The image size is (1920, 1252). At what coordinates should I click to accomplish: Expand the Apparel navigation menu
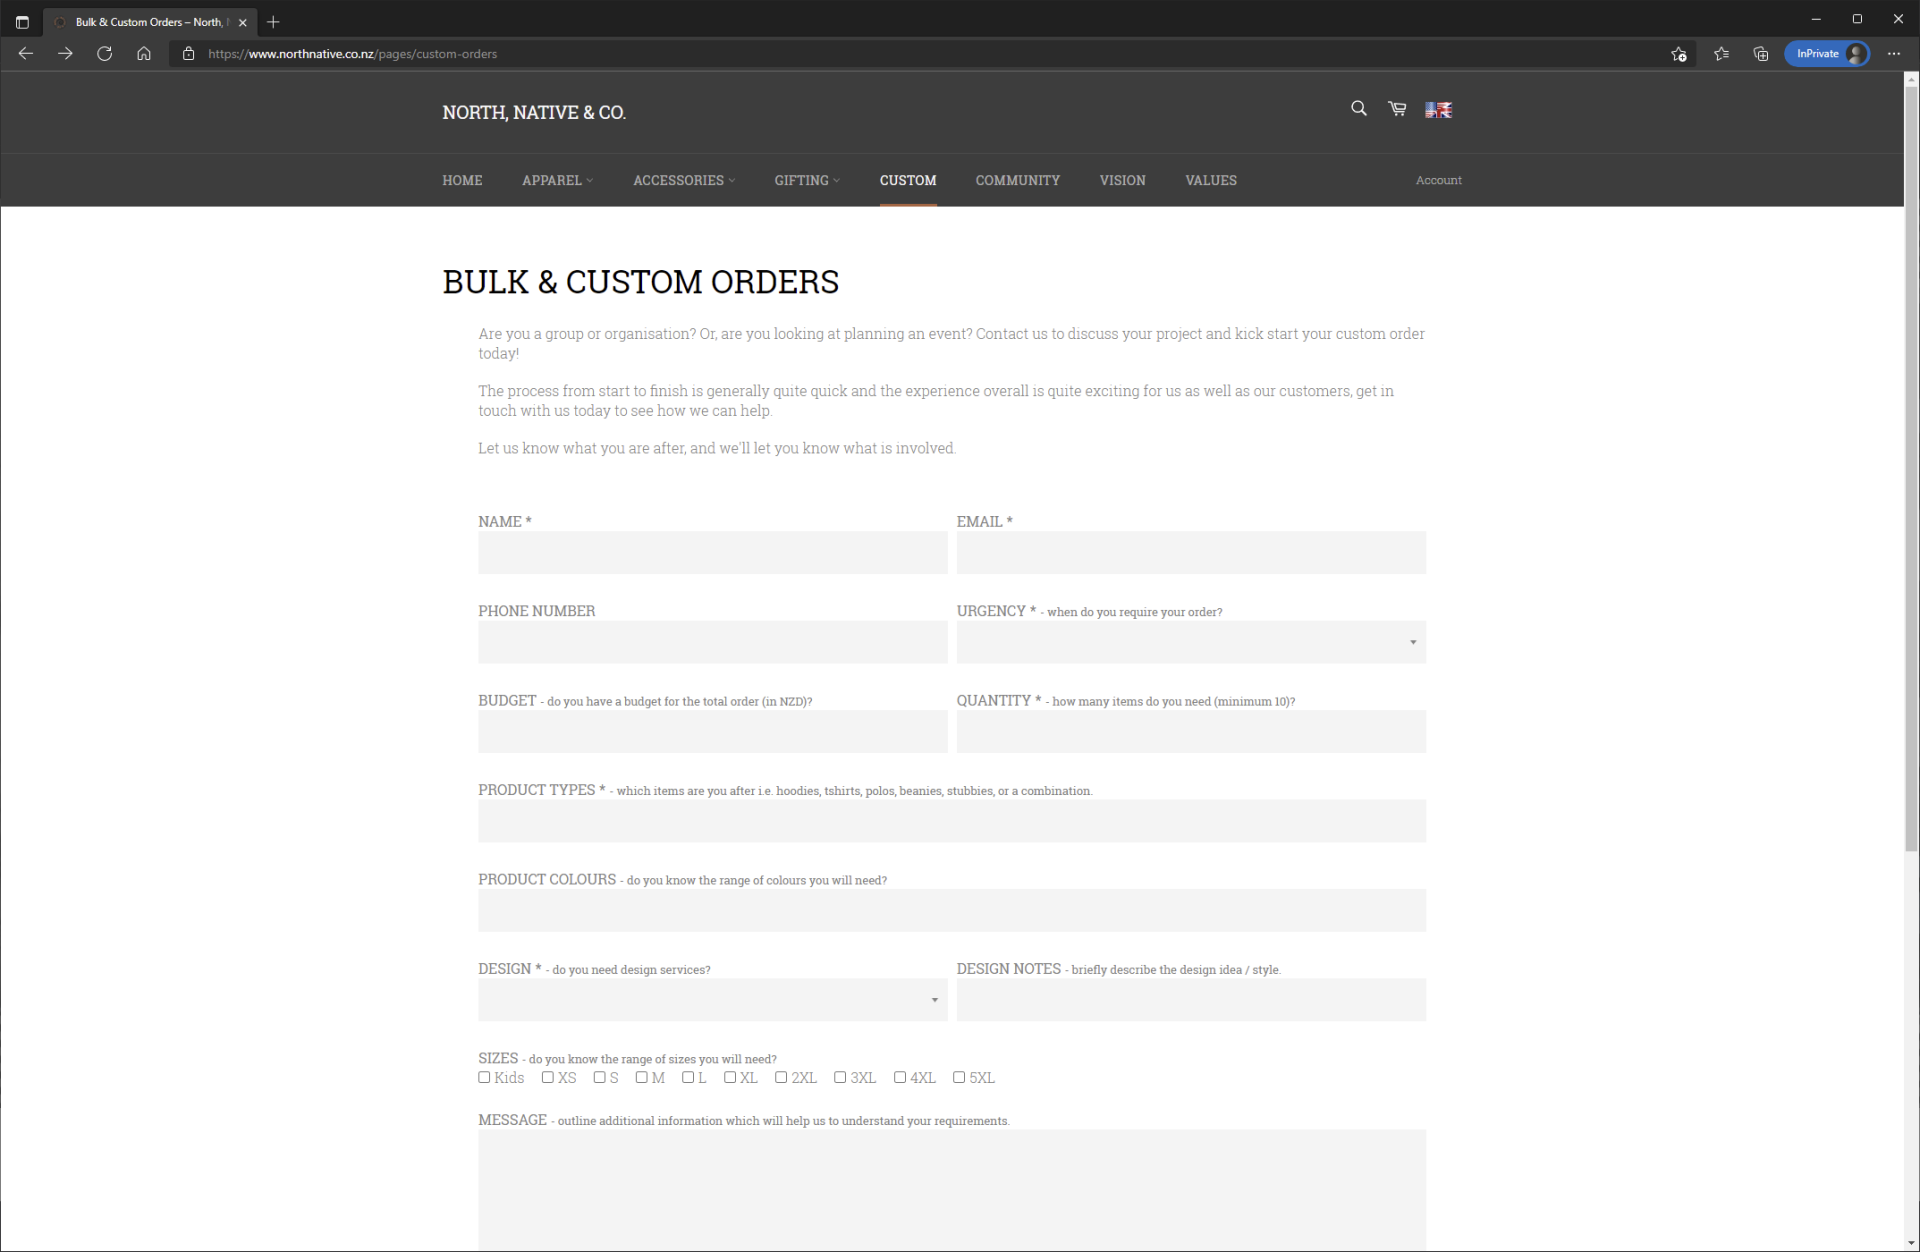(557, 180)
